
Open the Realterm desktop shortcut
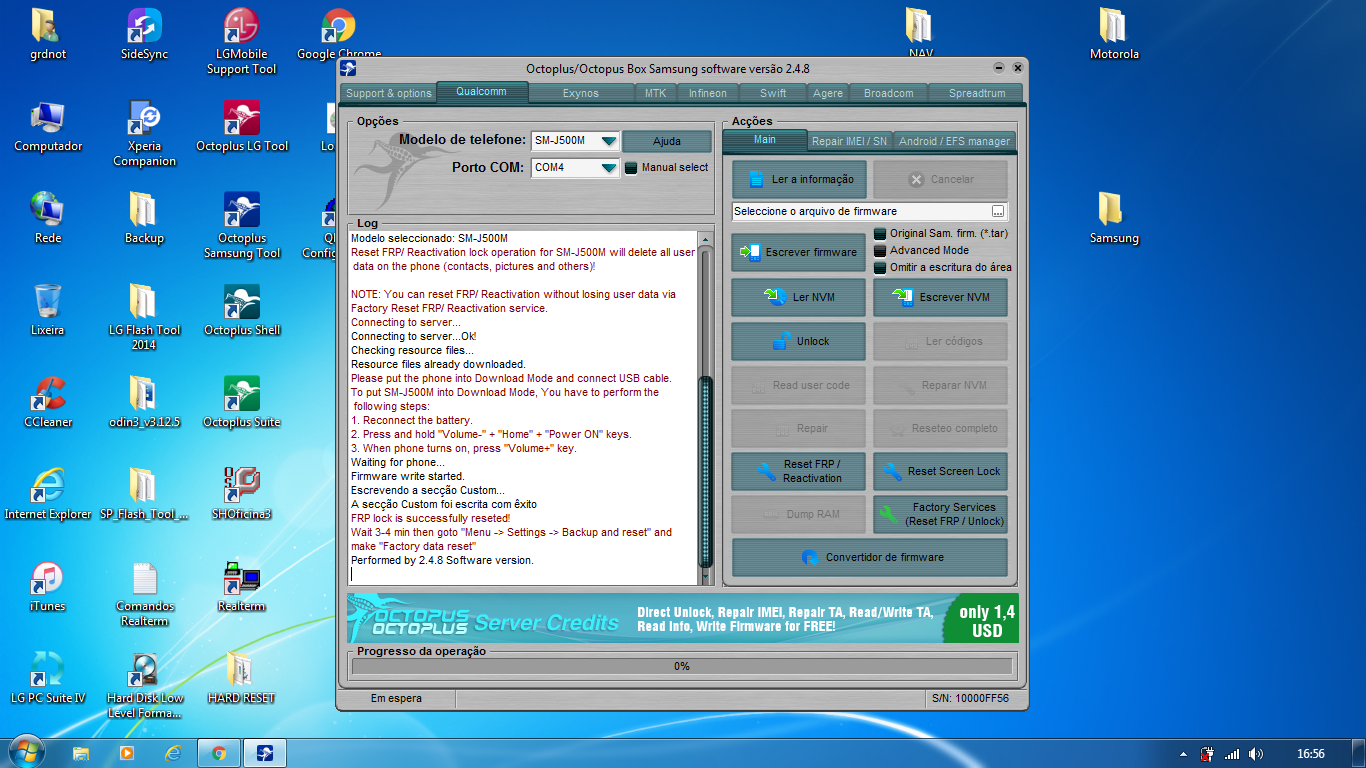tap(242, 586)
